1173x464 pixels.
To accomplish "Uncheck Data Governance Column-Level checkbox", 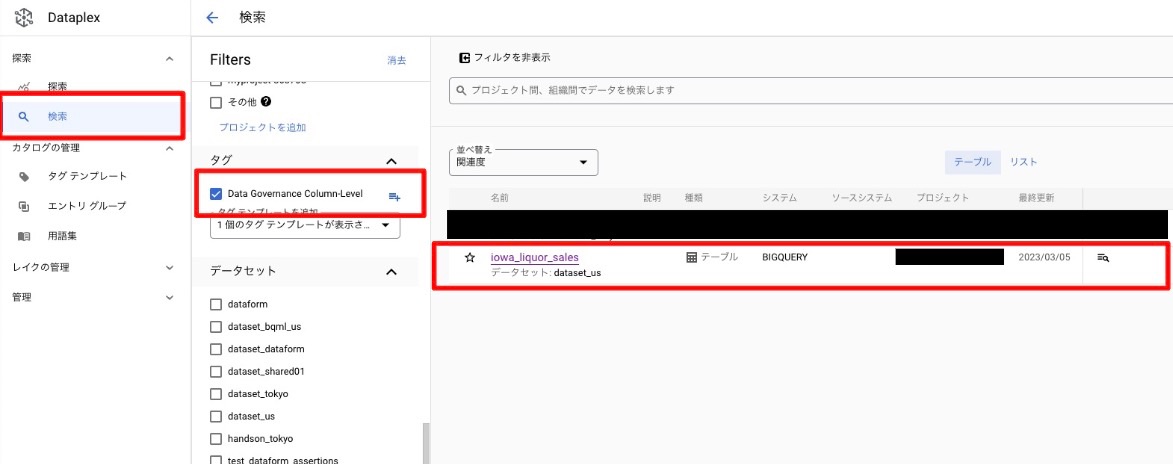I will click(216, 194).
